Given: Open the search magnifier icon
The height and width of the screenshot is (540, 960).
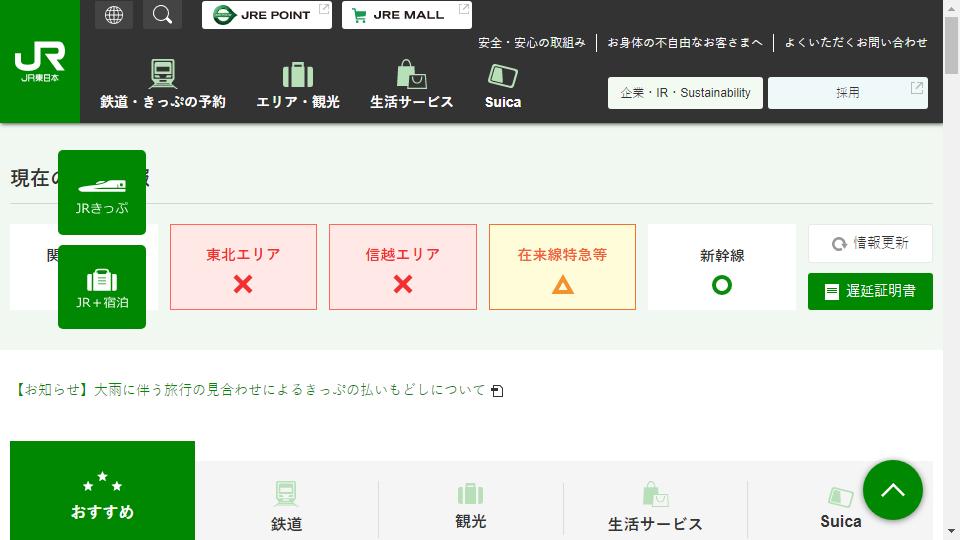Looking at the screenshot, I should pyautogui.click(x=162, y=15).
